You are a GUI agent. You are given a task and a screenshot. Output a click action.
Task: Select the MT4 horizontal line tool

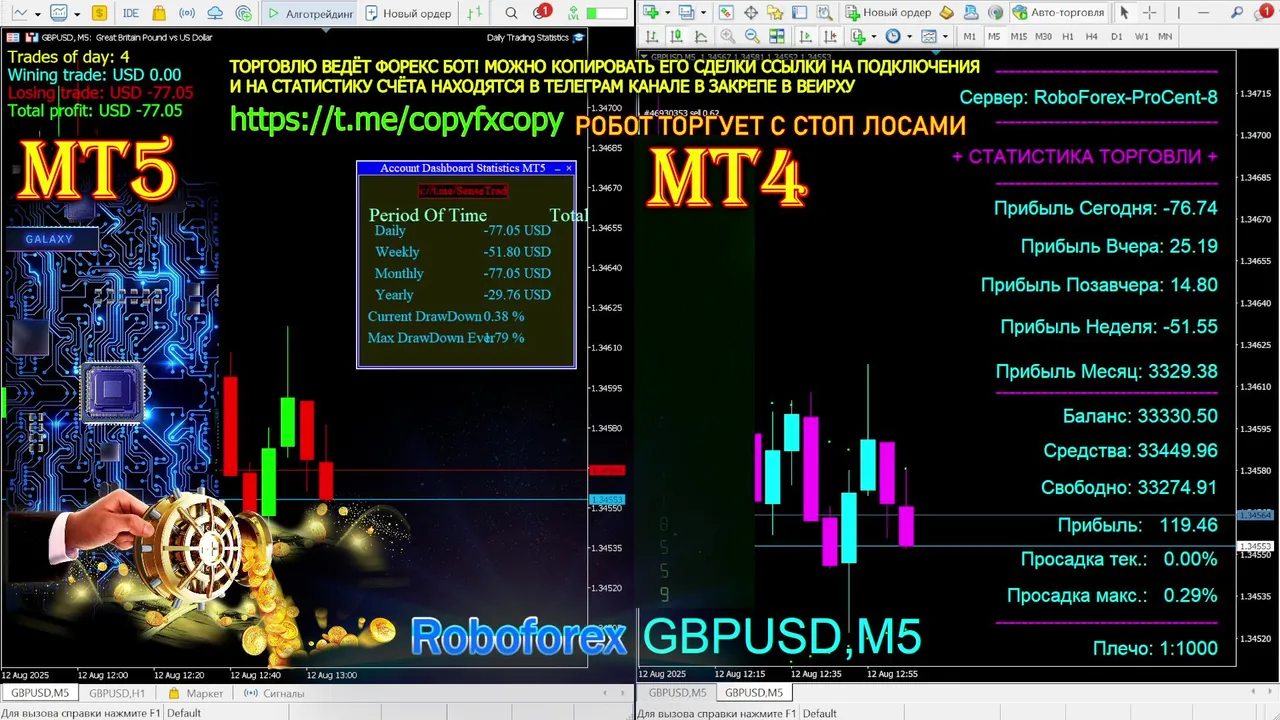click(x=1203, y=12)
